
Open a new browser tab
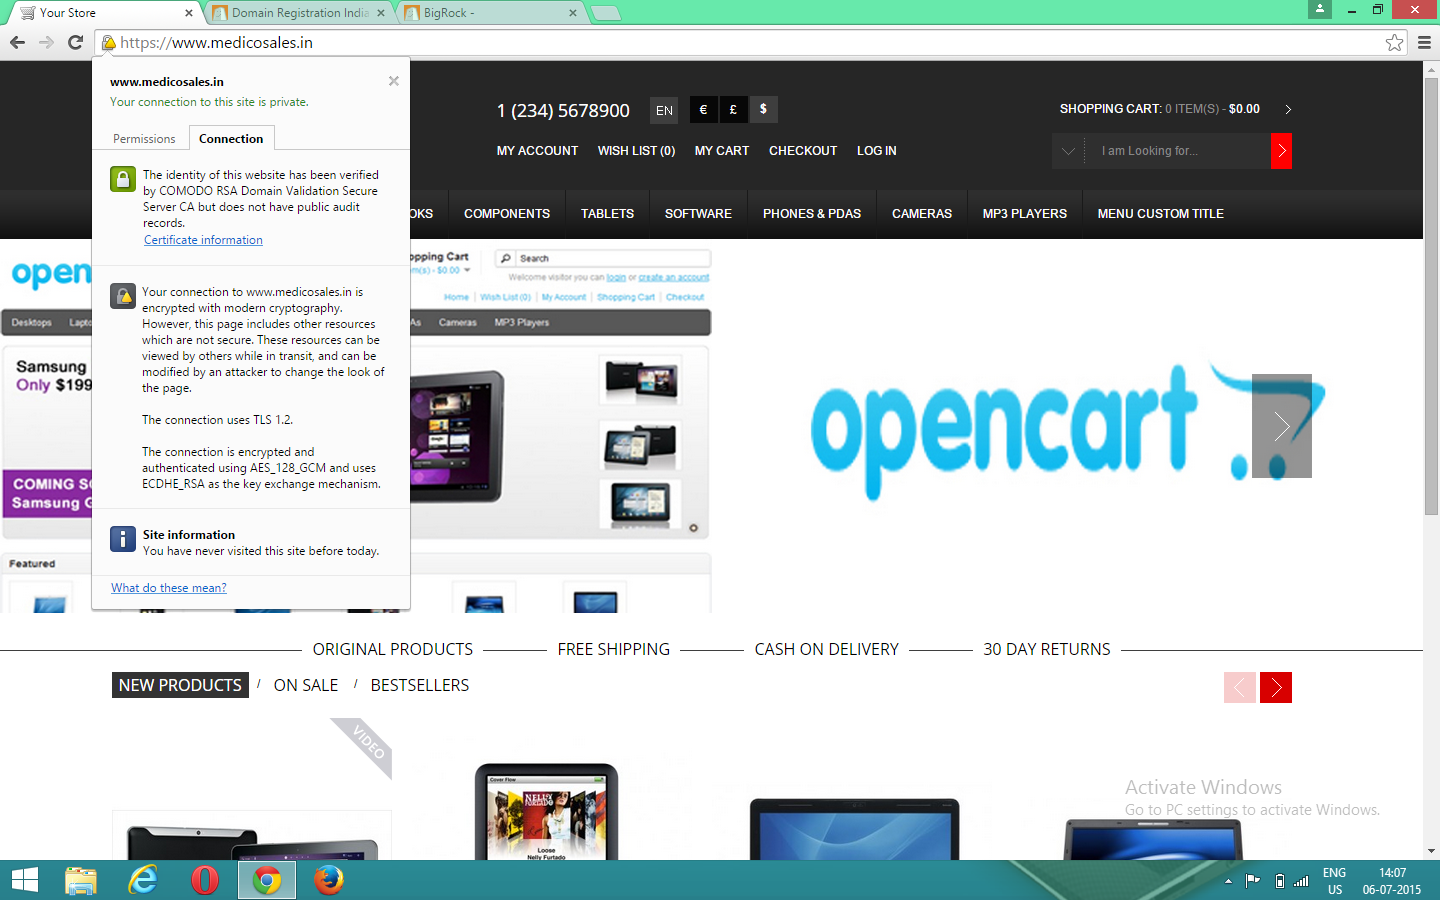click(606, 13)
